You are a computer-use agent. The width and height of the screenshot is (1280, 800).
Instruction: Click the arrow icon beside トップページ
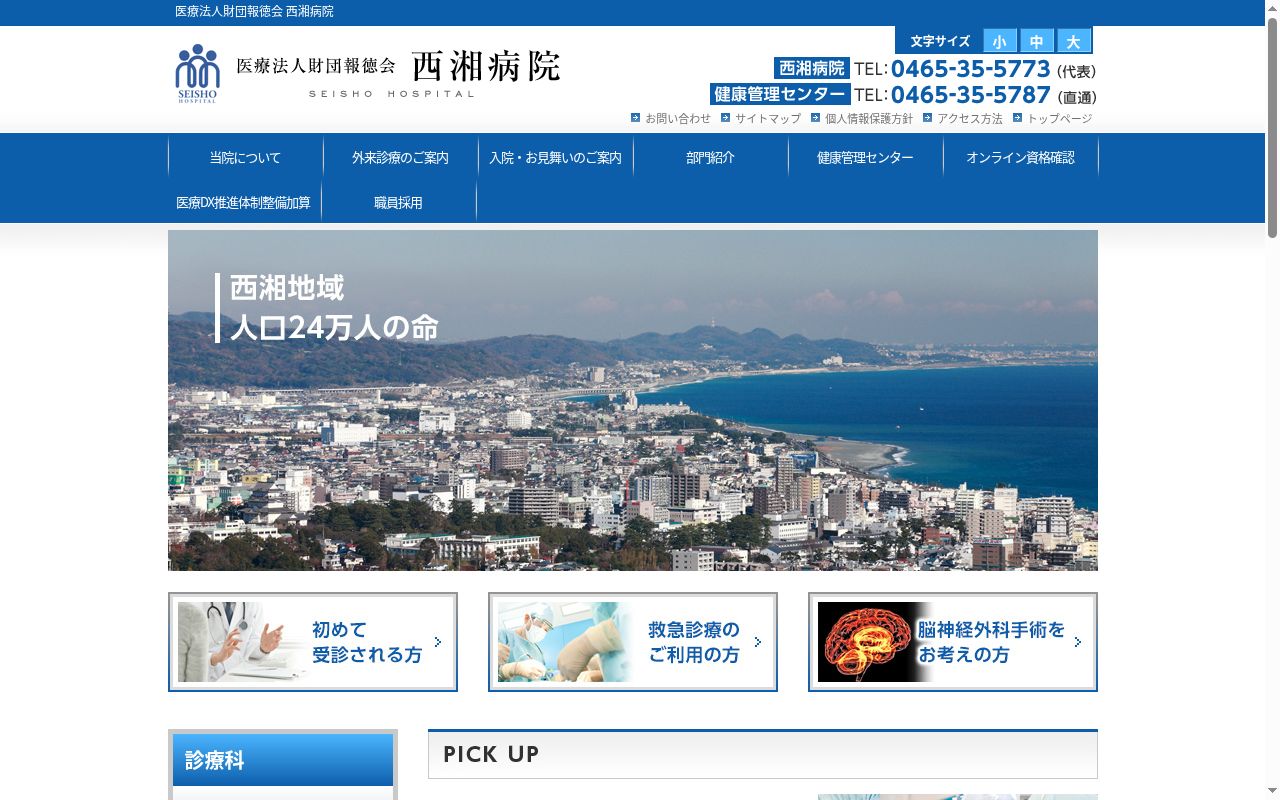[x=1018, y=118]
